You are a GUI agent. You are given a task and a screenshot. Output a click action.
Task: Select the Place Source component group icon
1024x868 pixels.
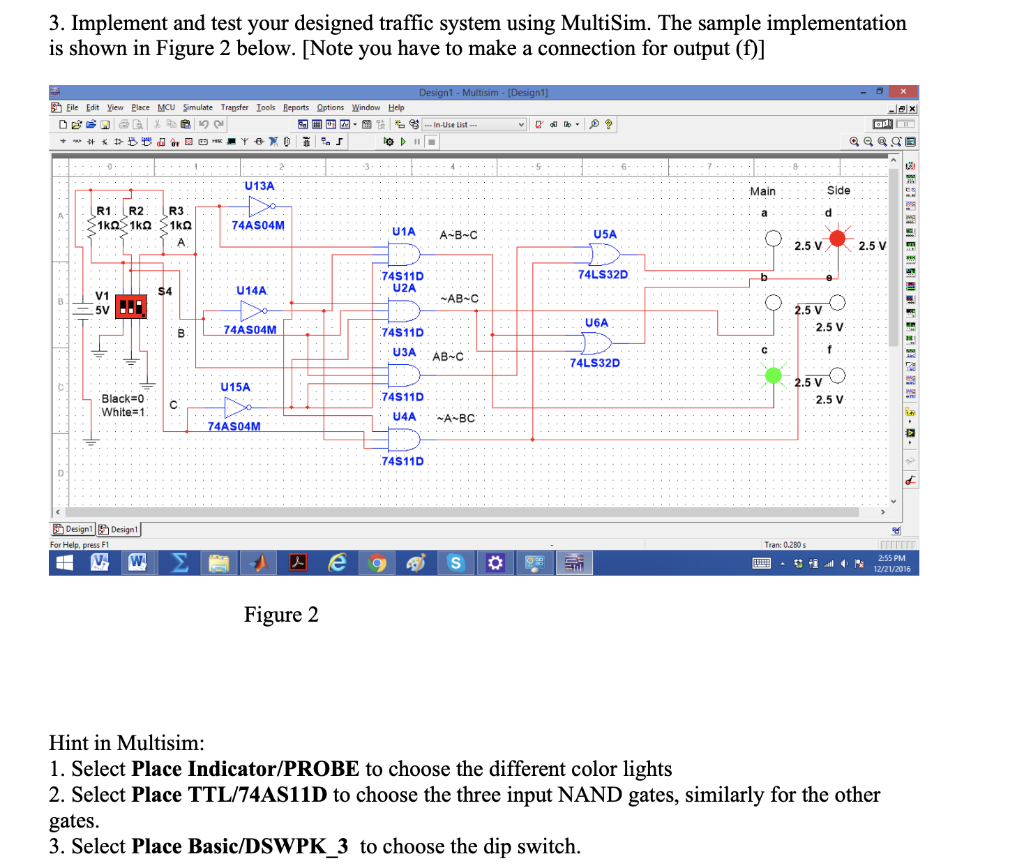point(62,141)
